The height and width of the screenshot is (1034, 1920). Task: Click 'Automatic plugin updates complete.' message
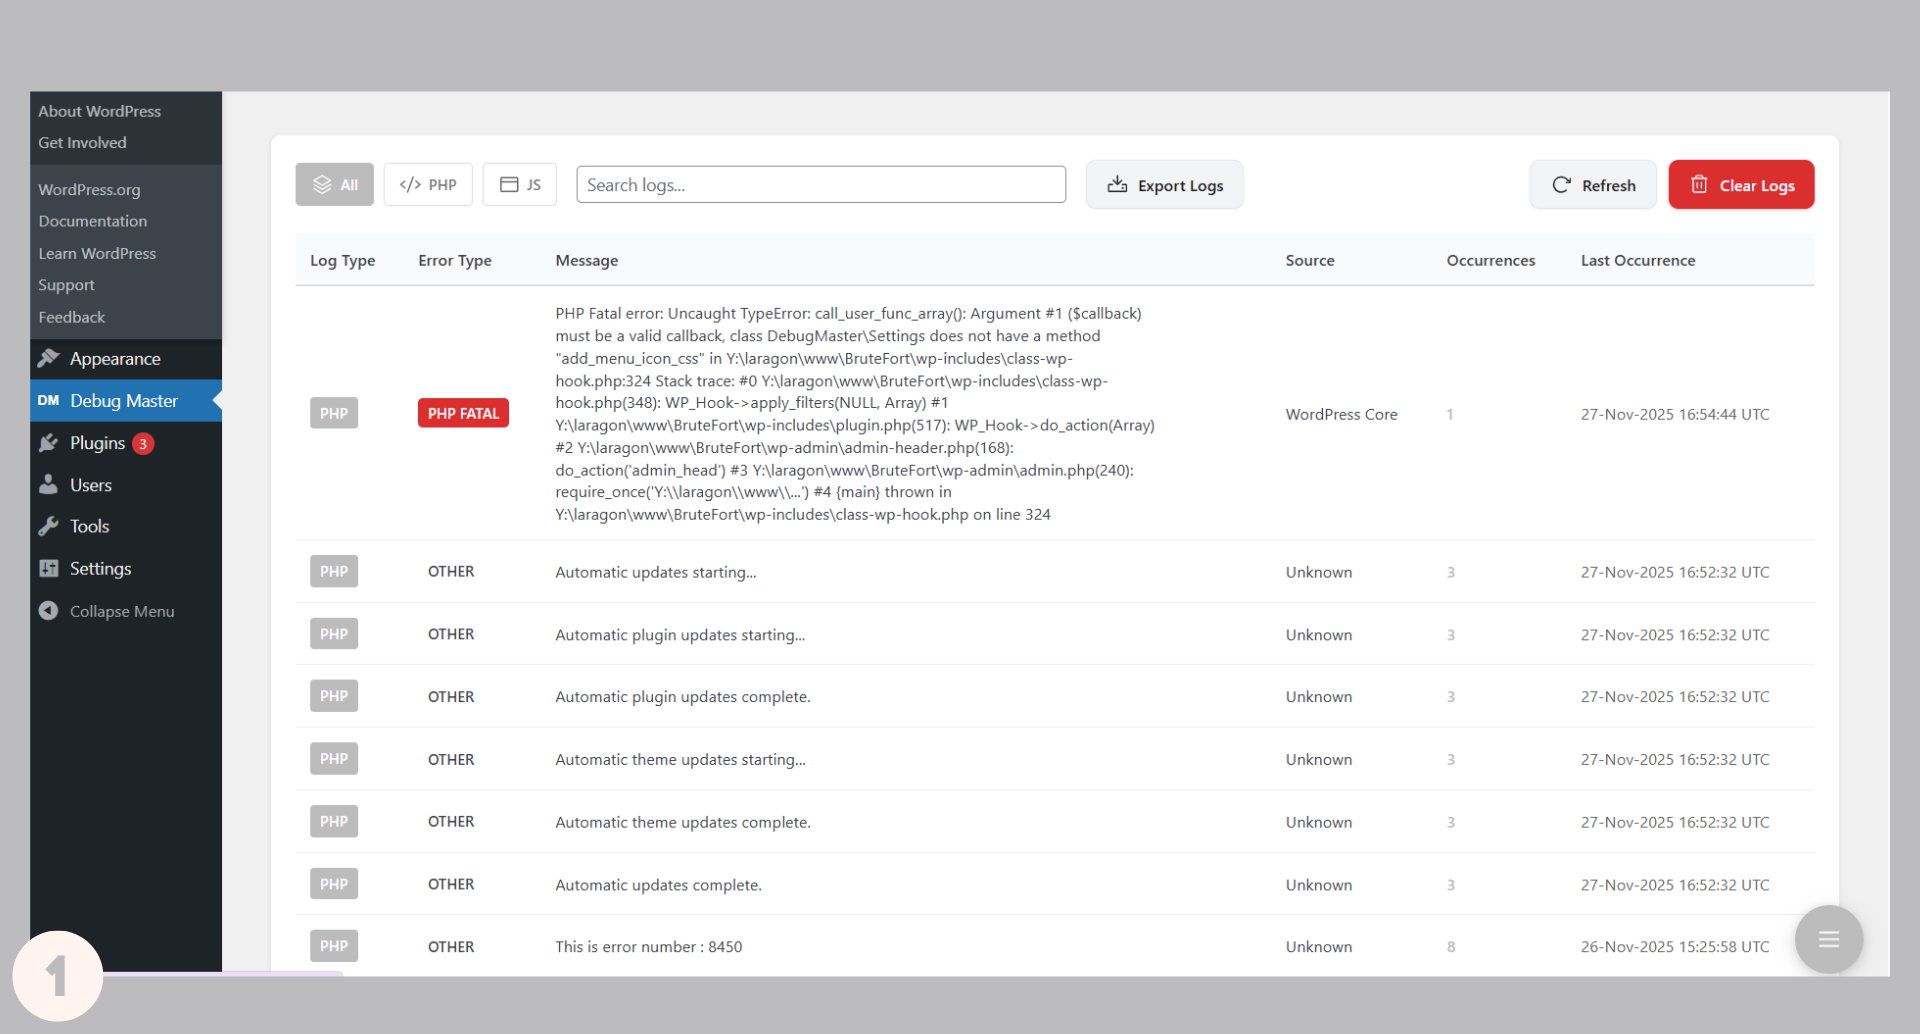tap(683, 697)
